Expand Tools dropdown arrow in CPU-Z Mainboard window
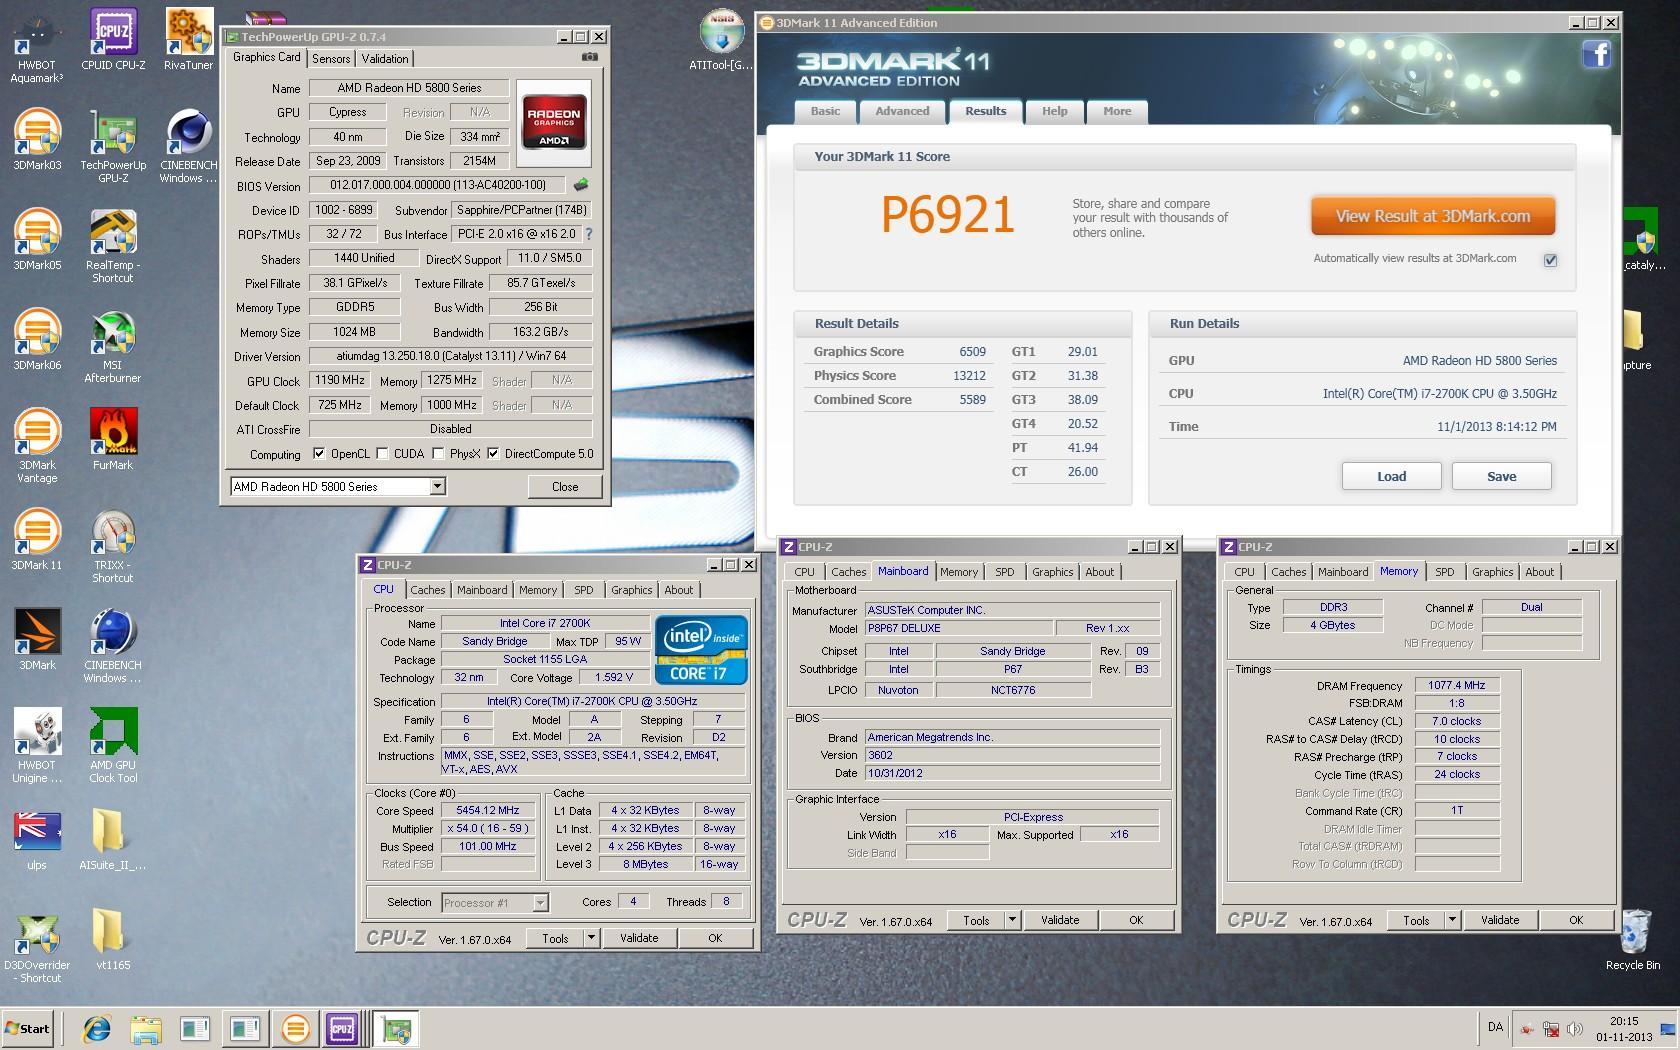Screen dimensions: 1680x1050 [x=1012, y=920]
